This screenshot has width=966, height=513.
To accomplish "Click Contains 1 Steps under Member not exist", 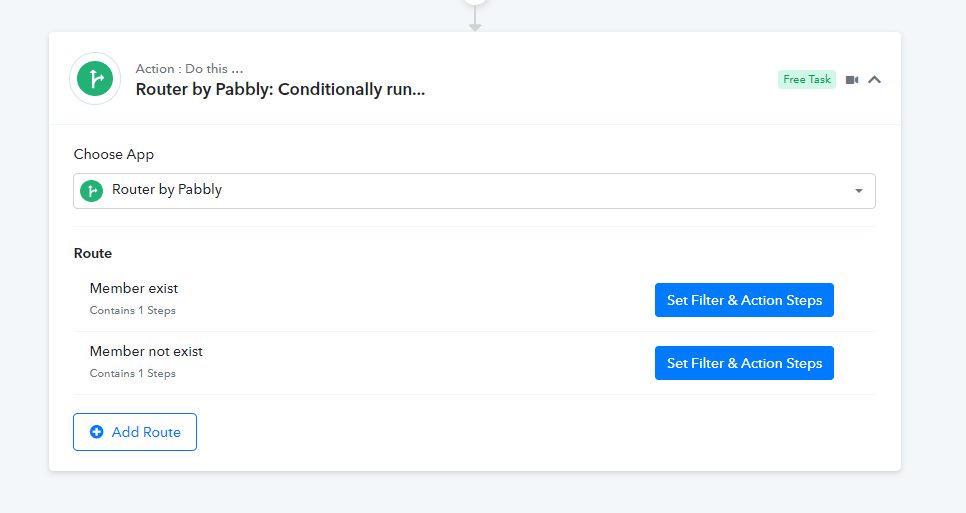I will click(132, 373).
